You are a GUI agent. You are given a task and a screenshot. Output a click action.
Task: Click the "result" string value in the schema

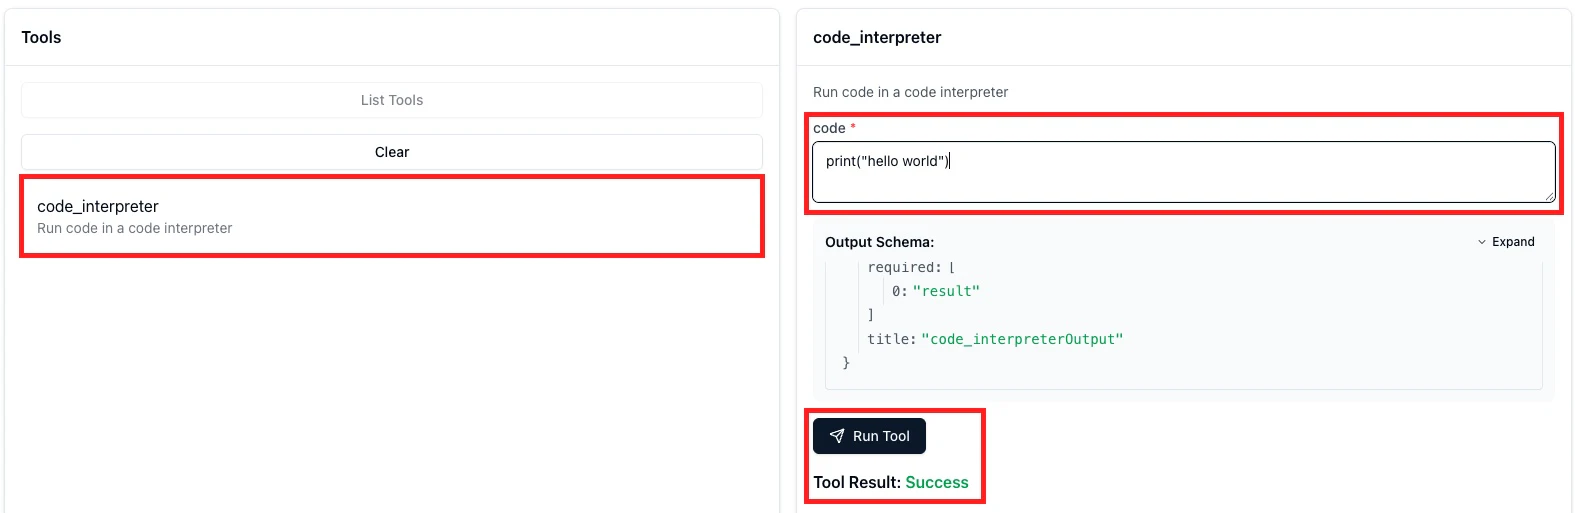[x=946, y=291]
